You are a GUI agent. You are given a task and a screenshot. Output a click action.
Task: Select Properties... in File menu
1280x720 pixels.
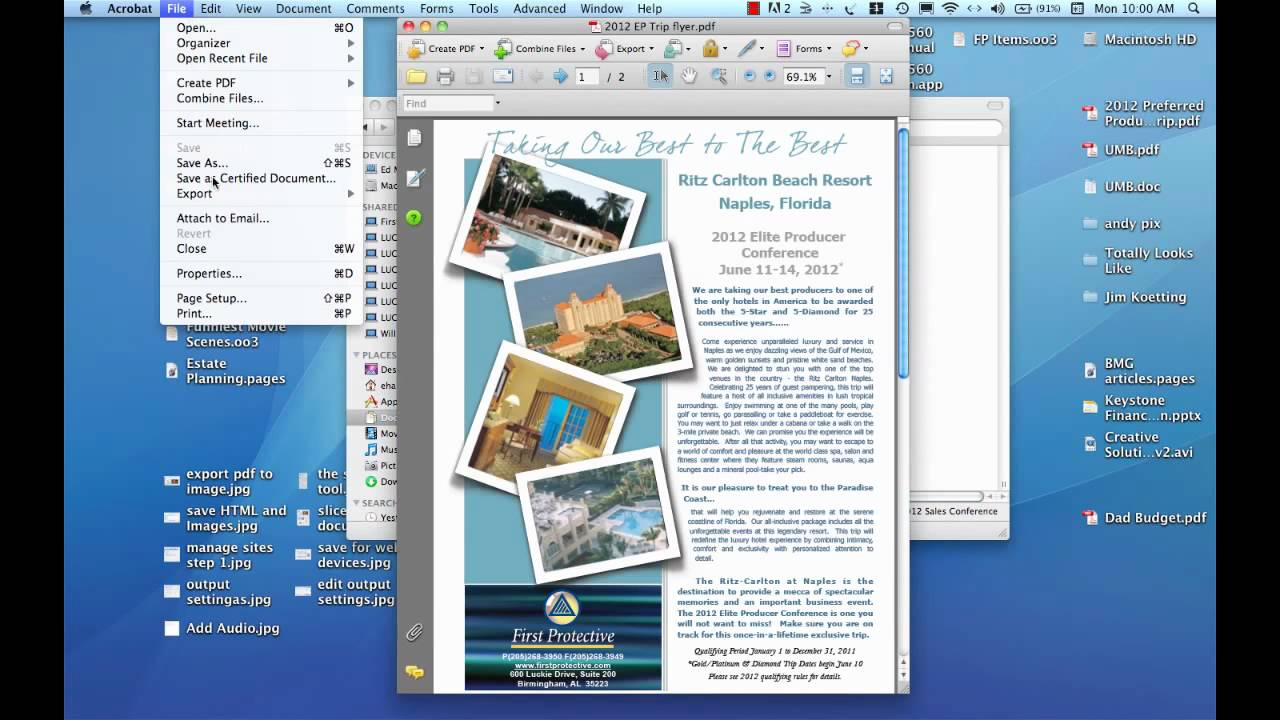tap(260, 273)
